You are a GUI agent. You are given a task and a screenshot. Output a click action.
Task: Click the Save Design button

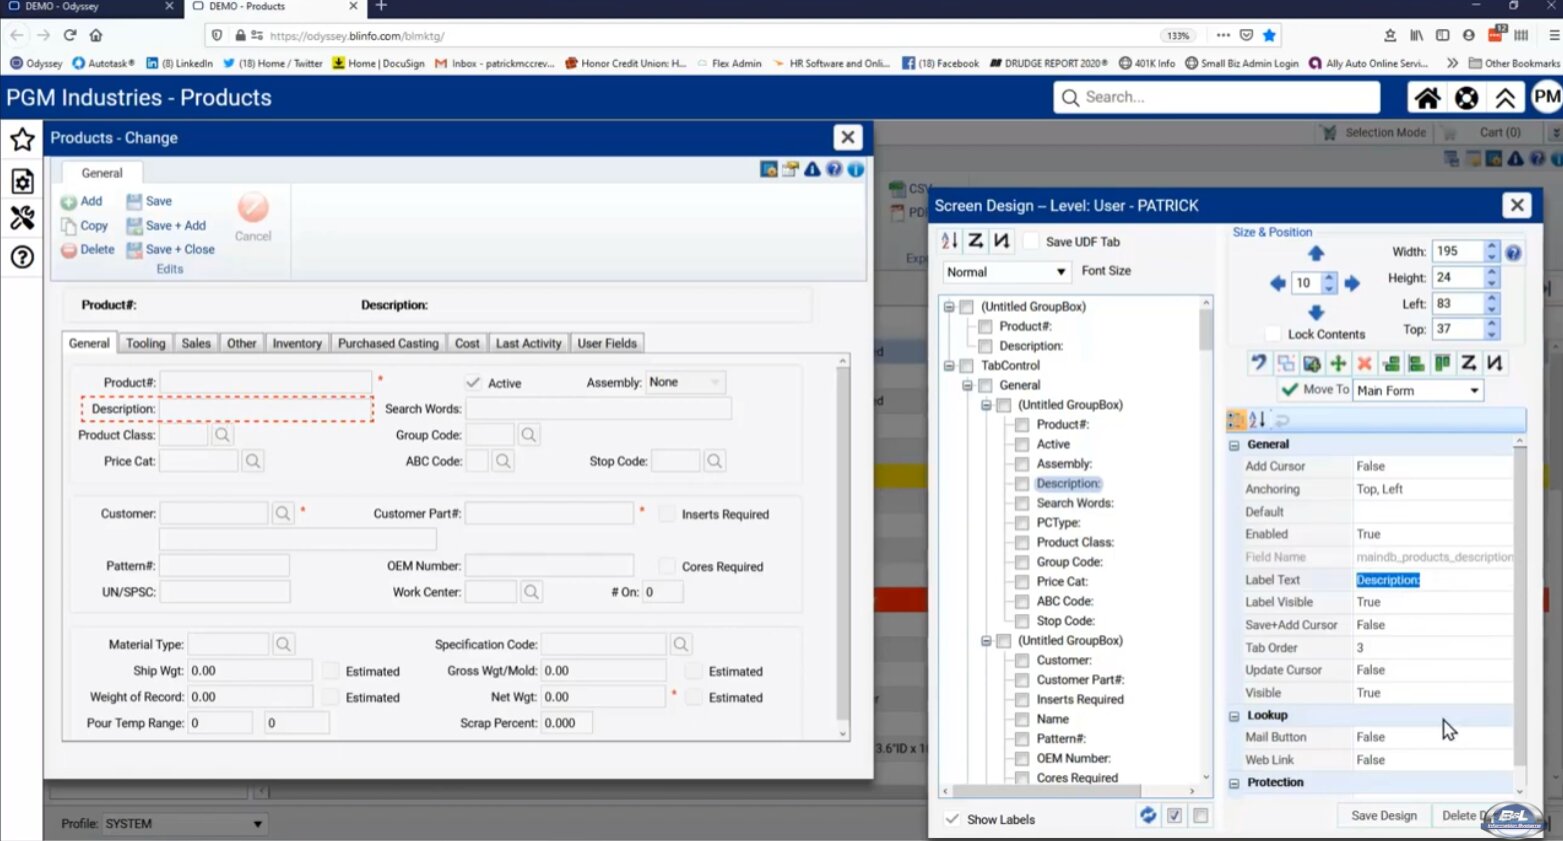pos(1383,815)
